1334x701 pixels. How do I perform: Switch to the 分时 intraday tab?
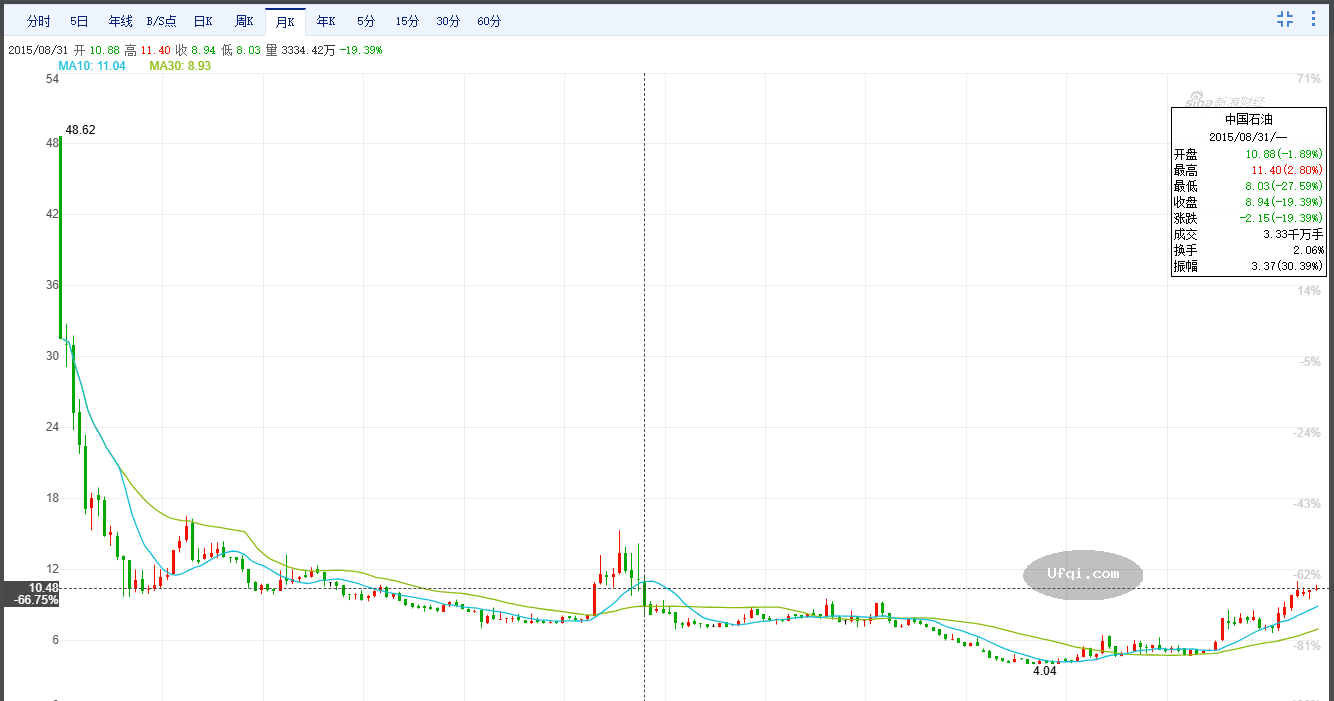point(39,21)
